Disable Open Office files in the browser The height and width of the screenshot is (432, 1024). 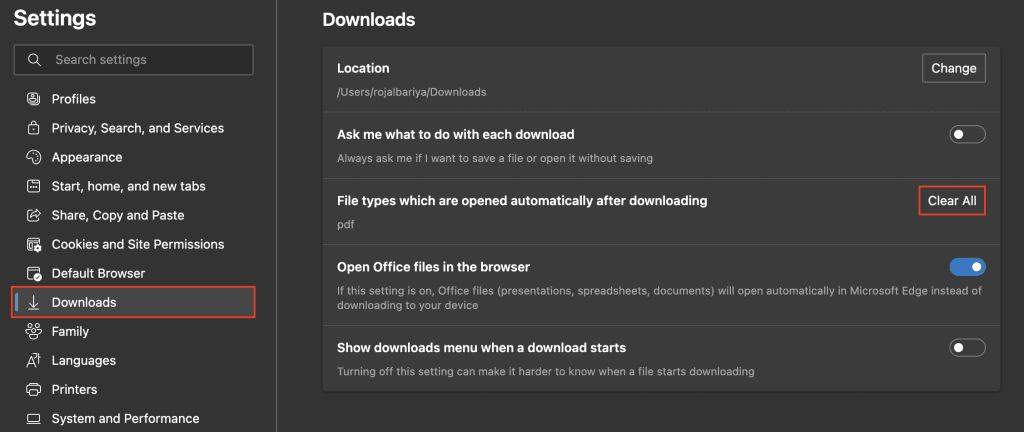click(x=967, y=267)
